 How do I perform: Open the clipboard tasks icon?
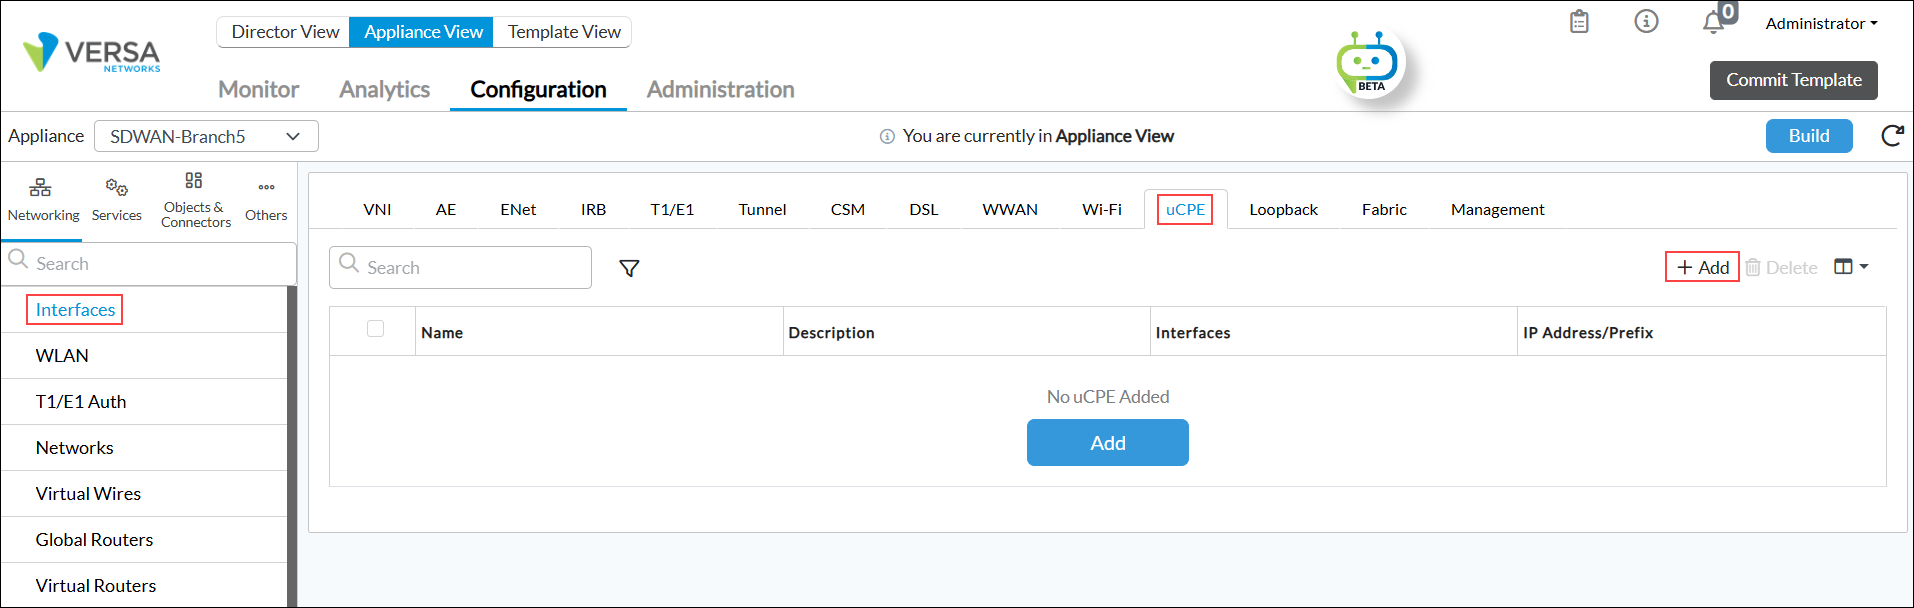coord(1579,22)
